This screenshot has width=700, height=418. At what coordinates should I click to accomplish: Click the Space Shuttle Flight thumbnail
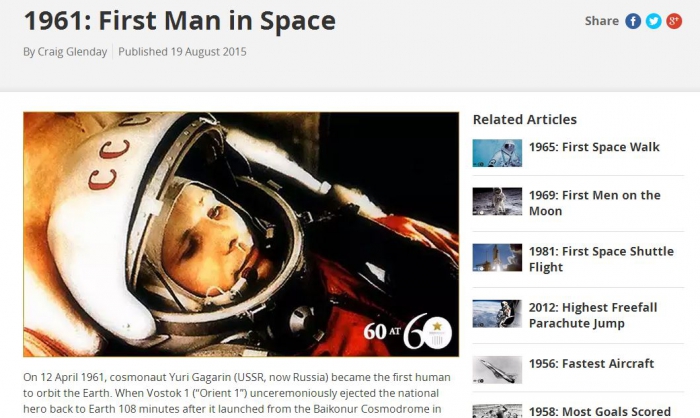497,258
